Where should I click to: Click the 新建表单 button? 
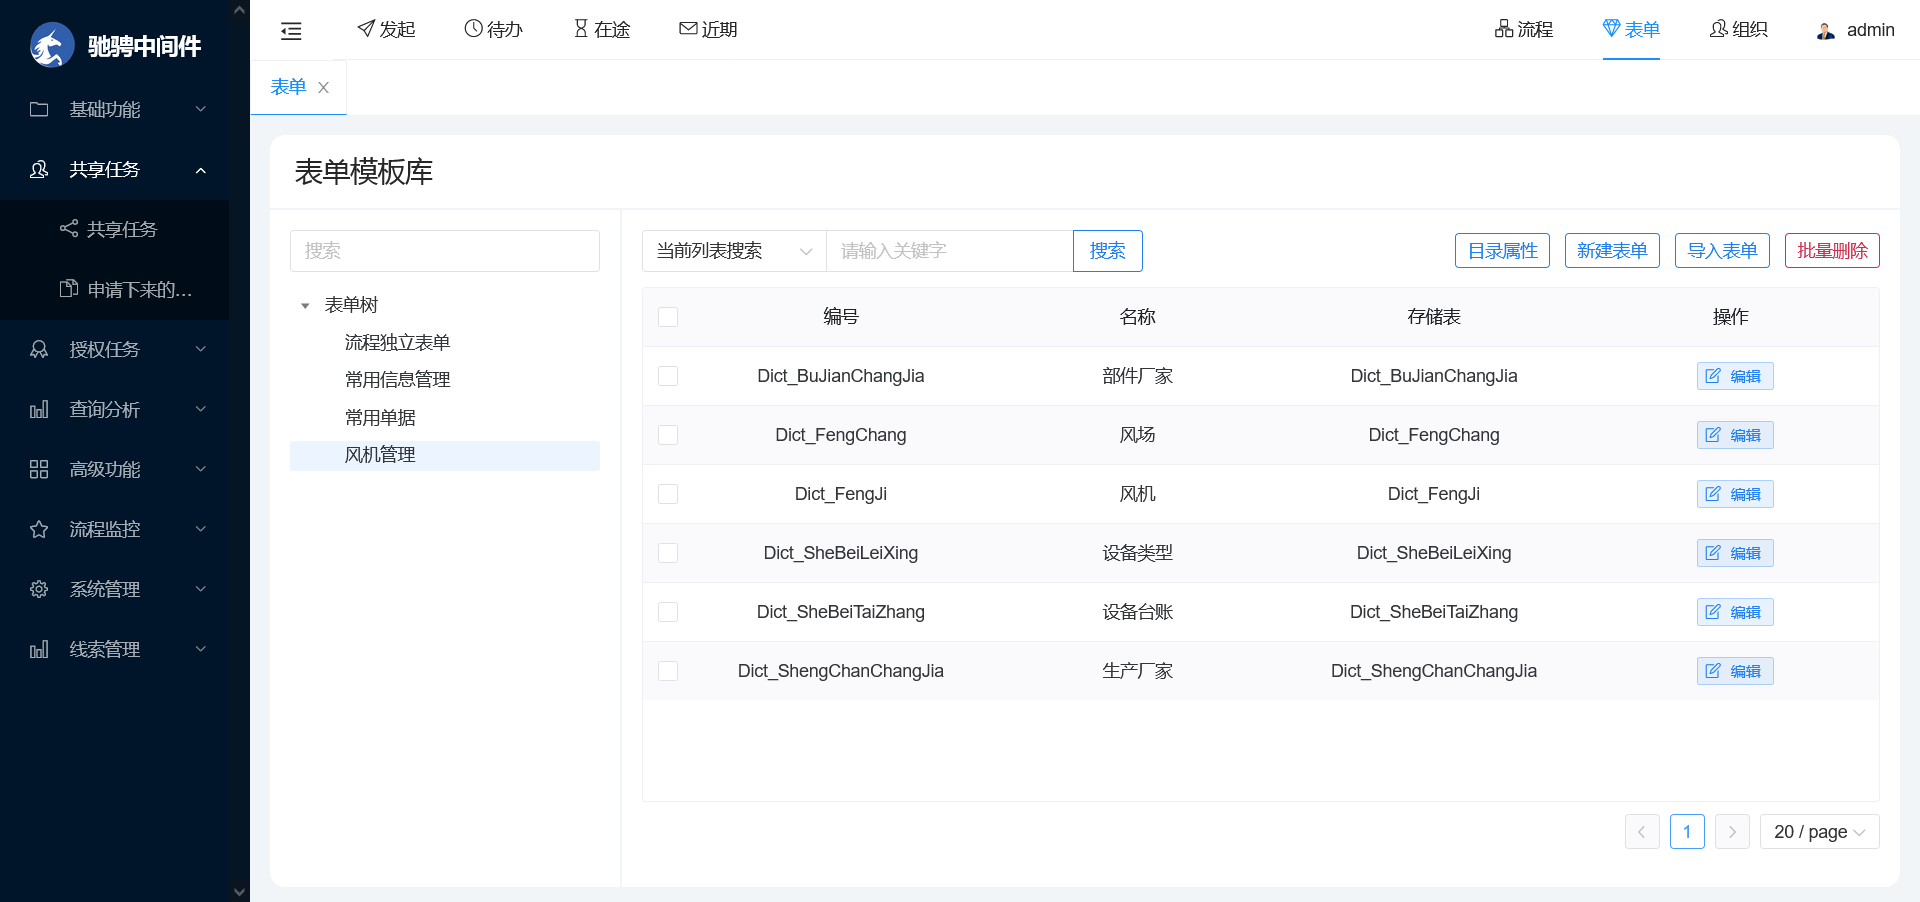(x=1612, y=251)
